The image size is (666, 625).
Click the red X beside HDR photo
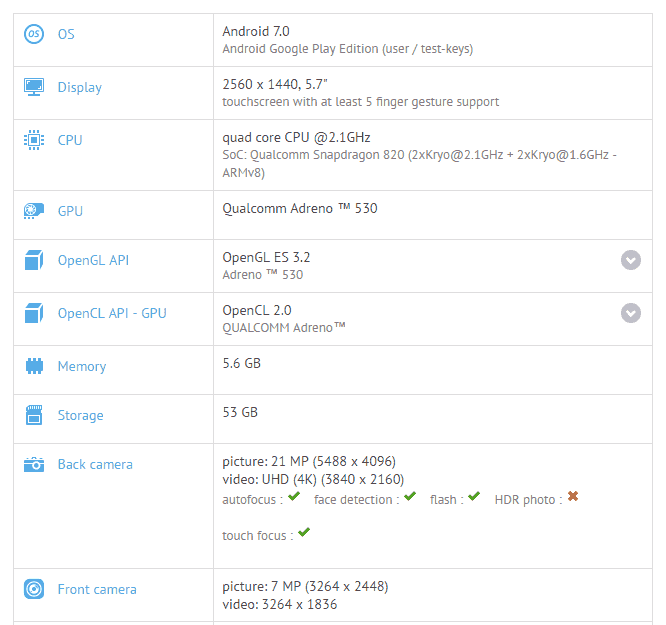(x=573, y=497)
